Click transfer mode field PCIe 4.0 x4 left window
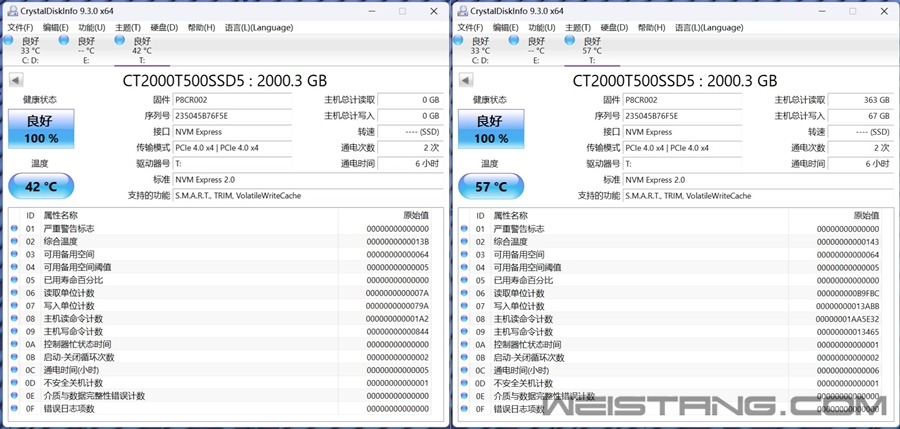900x429 pixels. [x=232, y=148]
